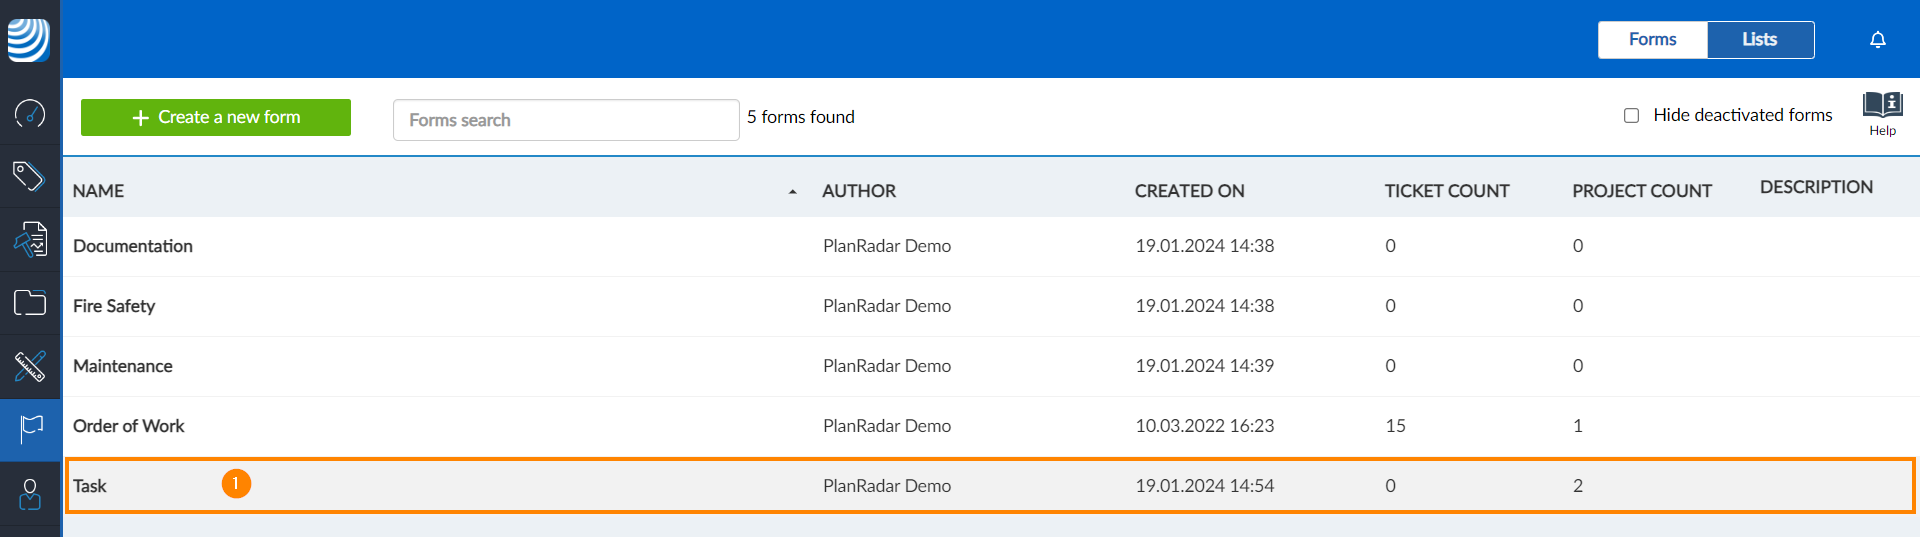Switch to the Lists tab
This screenshot has height=537, width=1920.
click(x=1760, y=40)
